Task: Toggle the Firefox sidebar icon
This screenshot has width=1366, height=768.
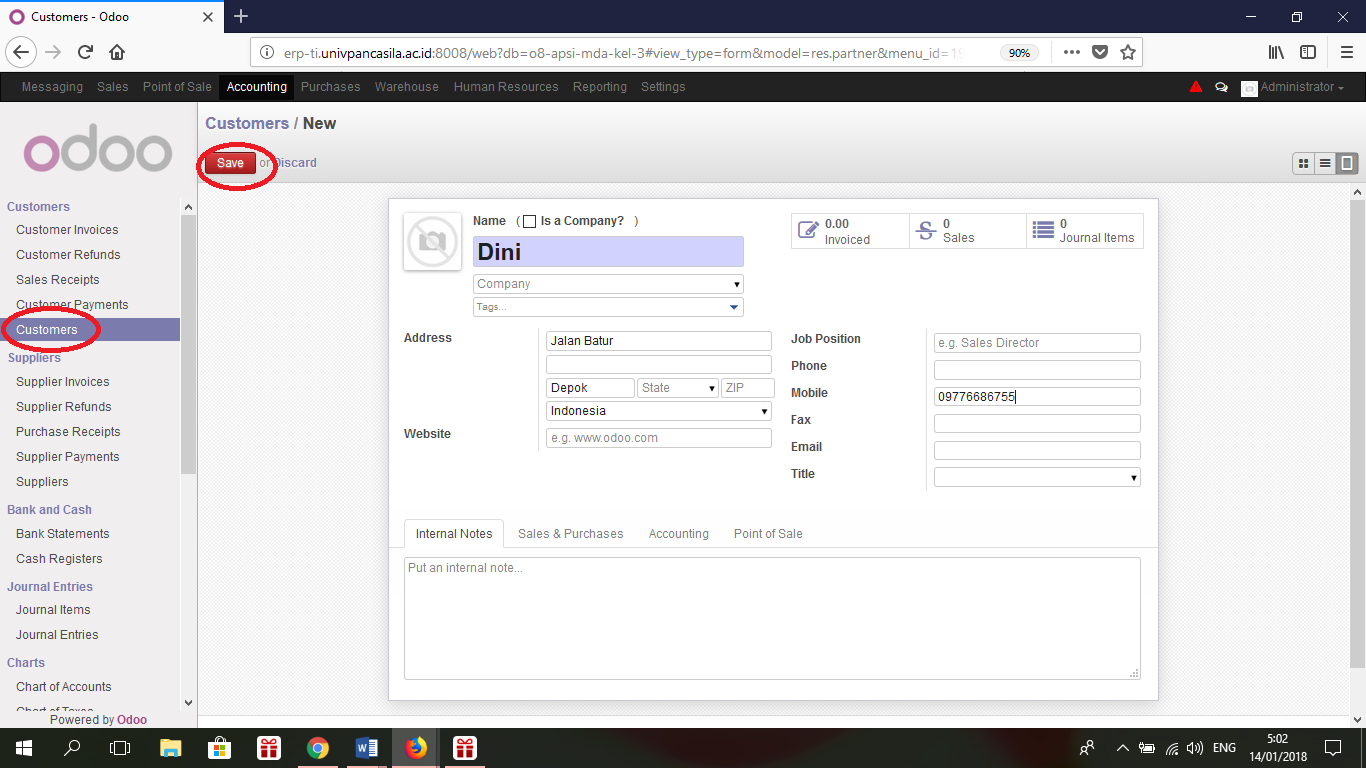Action: click(1308, 52)
